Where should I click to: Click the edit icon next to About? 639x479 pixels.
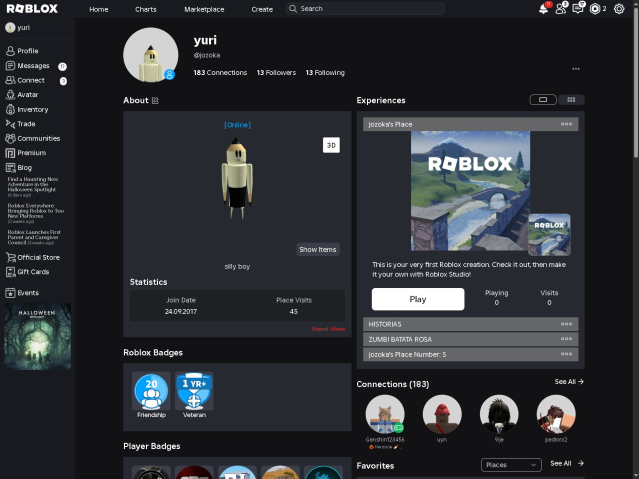coord(155,101)
